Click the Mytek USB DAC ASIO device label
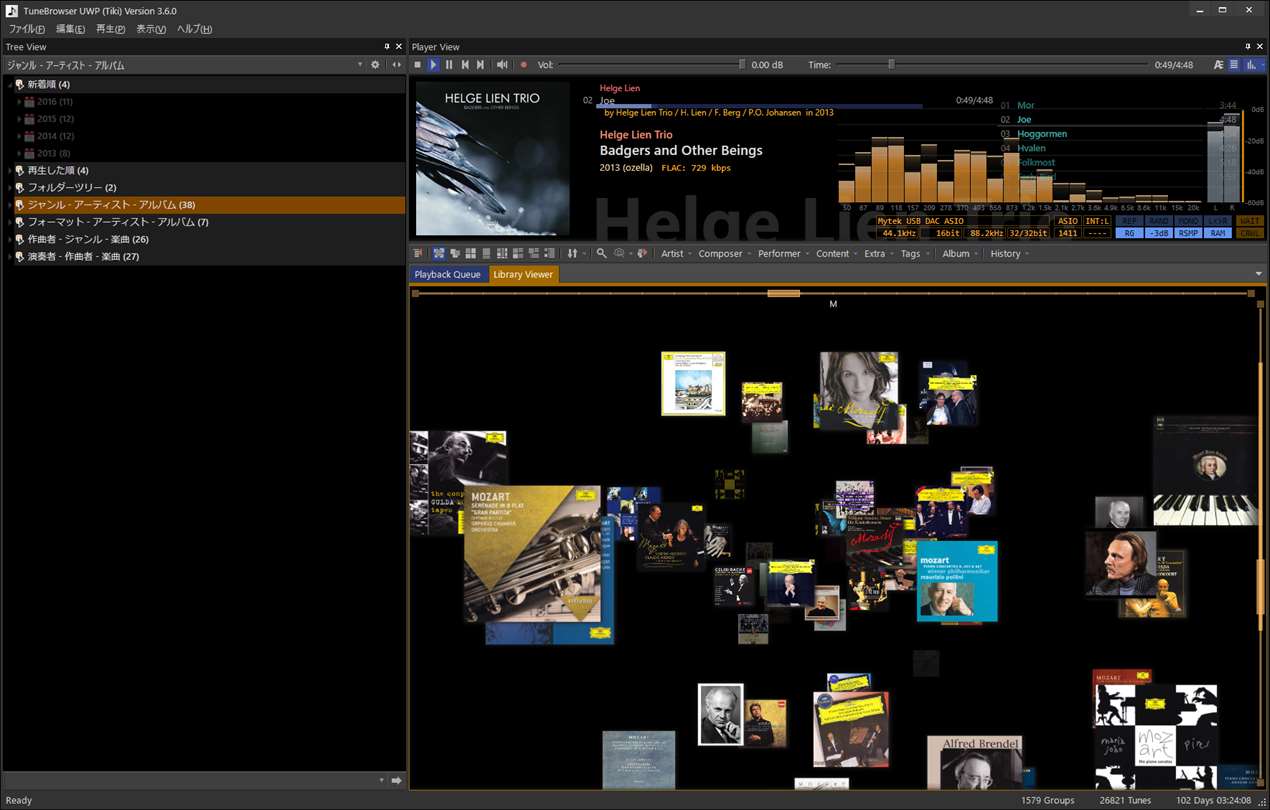The image size is (1270, 810). 921,221
